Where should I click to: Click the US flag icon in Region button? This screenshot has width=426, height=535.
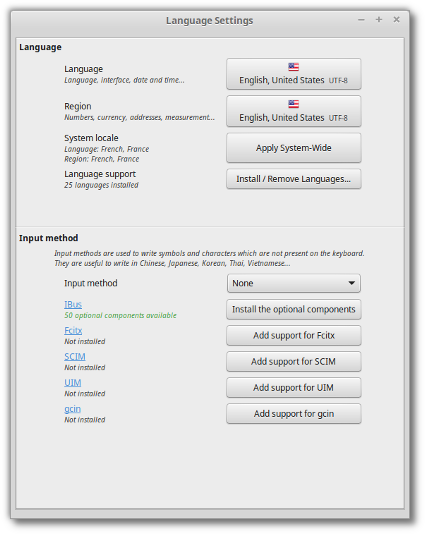(x=293, y=104)
